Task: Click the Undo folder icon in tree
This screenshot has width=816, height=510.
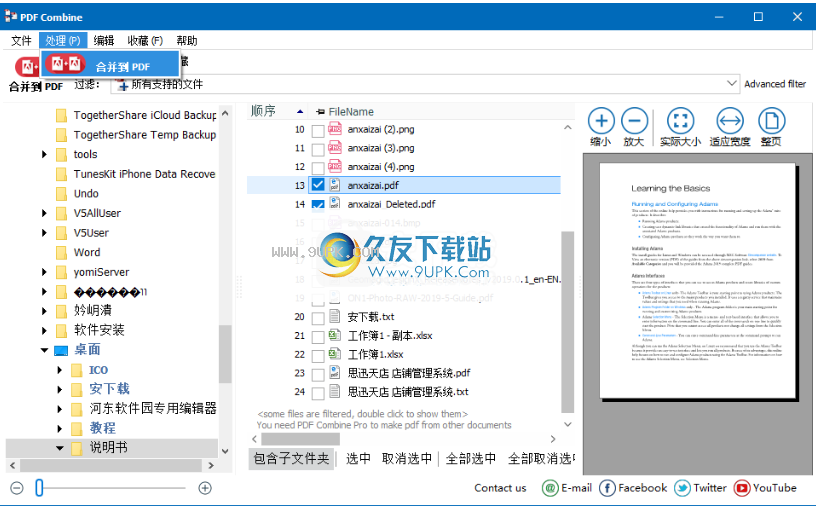Action: pyautogui.click(x=61, y=194)
